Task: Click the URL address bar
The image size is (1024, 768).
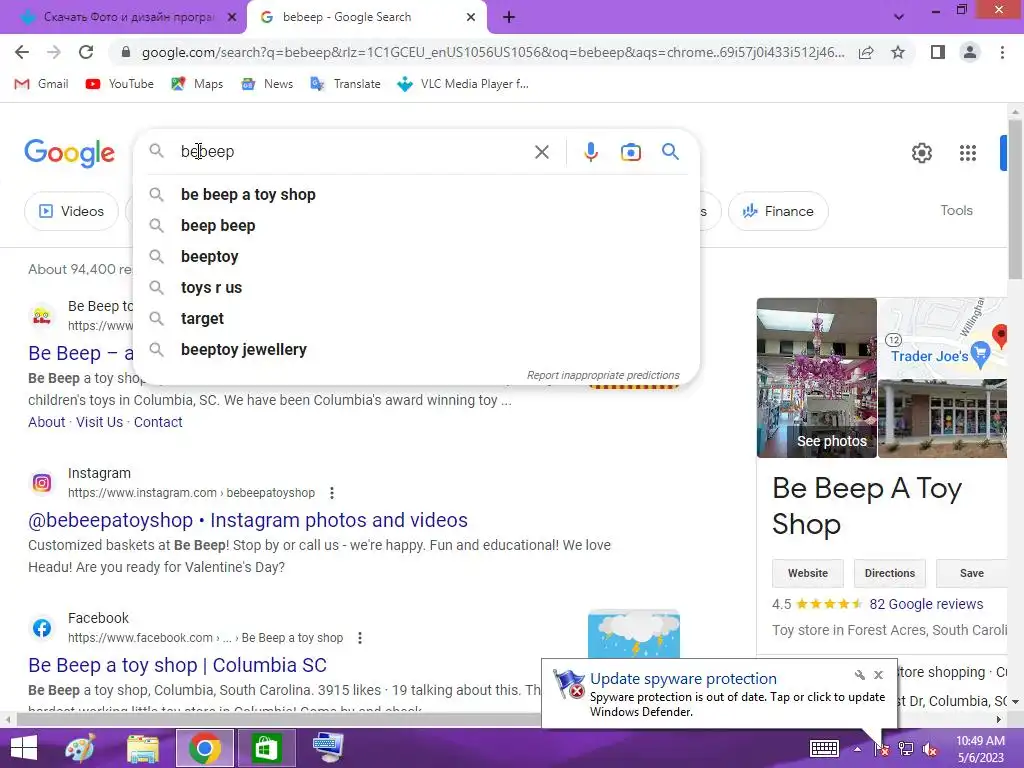Action: (492, 52)
